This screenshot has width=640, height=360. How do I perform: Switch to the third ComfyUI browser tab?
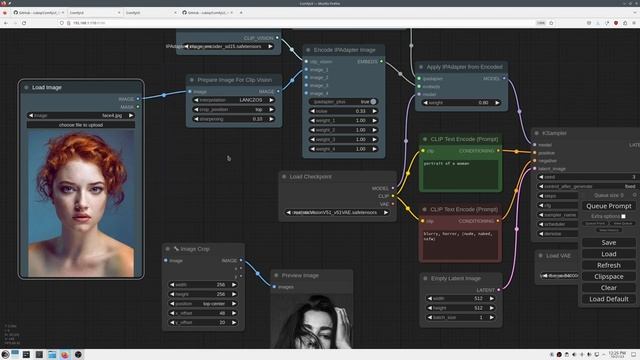point(151,13)
